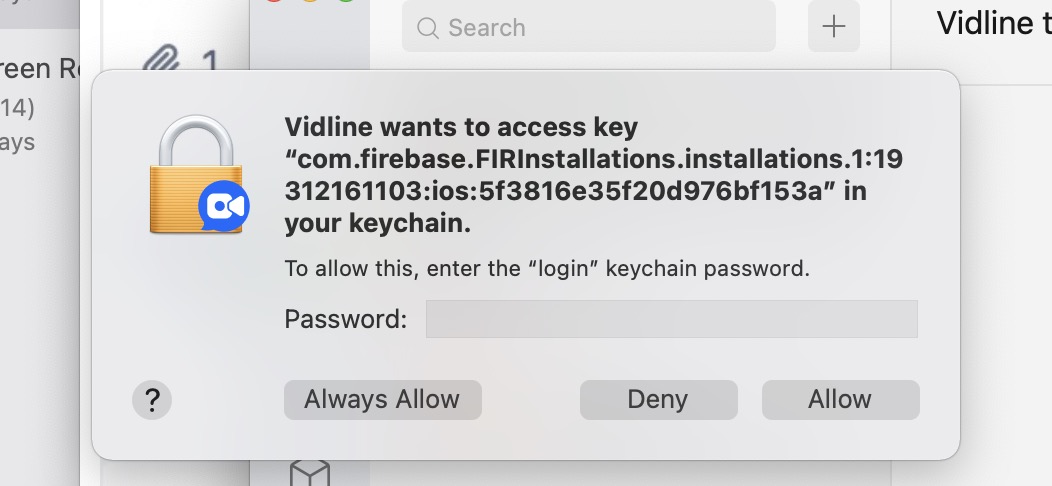Deny the keychain access request

click(658, 400)
